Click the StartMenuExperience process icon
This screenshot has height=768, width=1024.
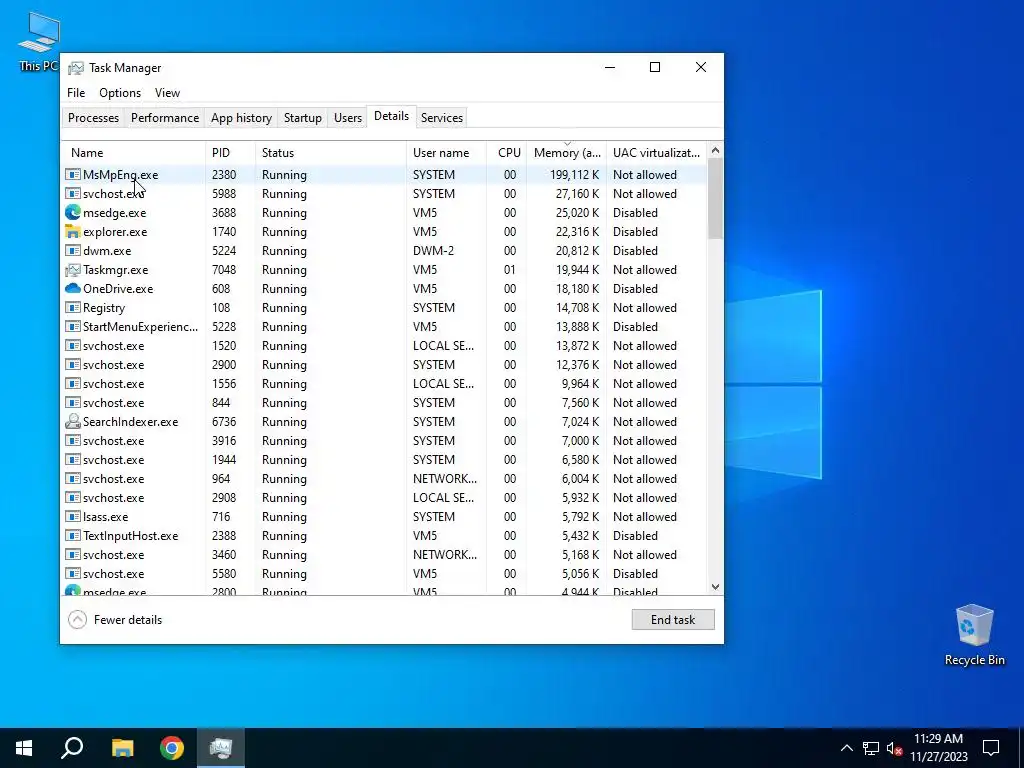pyautogui.click(x=72, y=327)
